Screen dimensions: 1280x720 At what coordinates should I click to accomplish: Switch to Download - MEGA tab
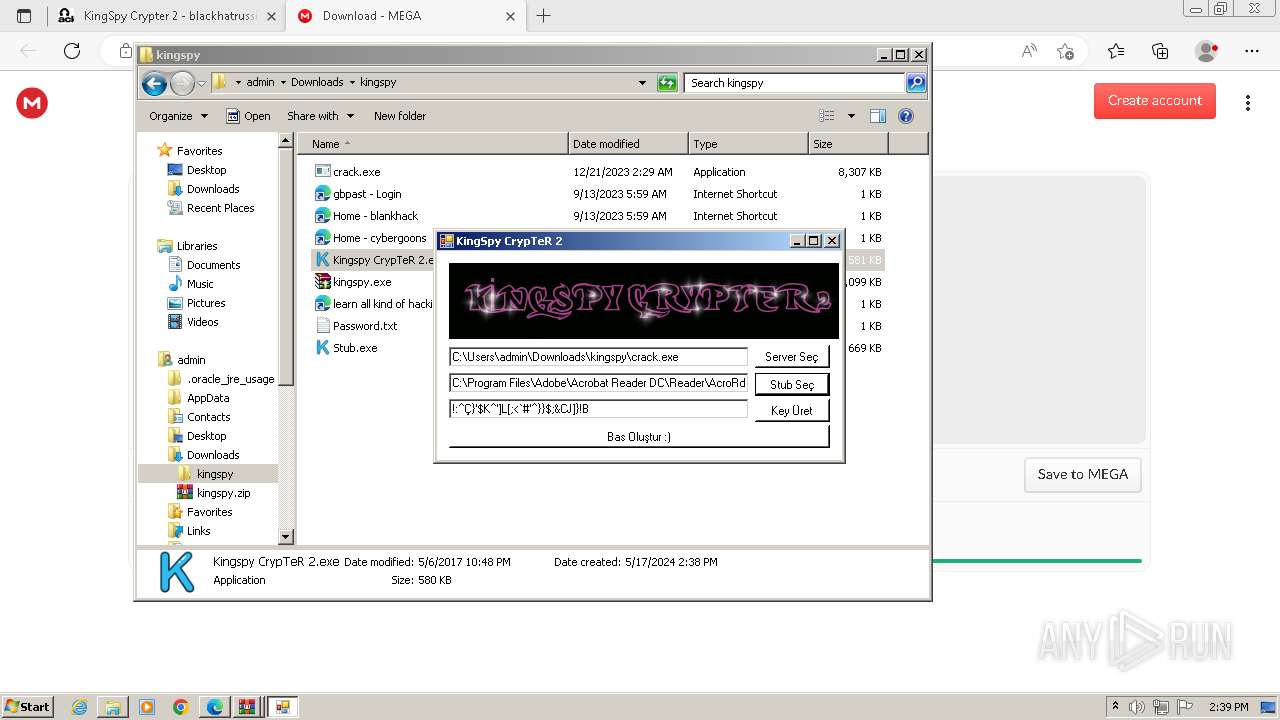(405, 16)
